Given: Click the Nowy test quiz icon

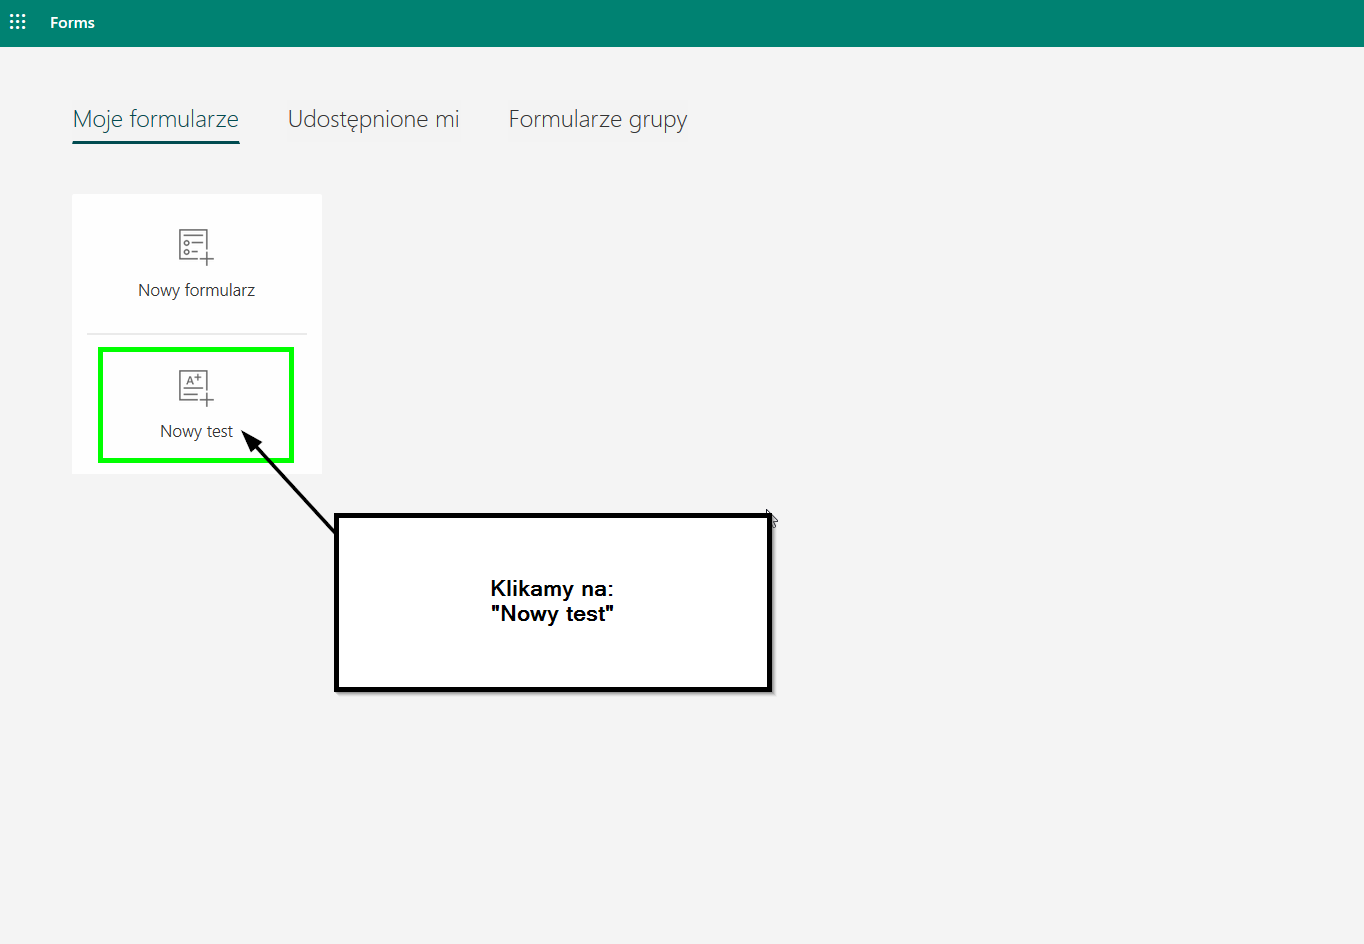Looking at the screenshot, I should 196,387.
